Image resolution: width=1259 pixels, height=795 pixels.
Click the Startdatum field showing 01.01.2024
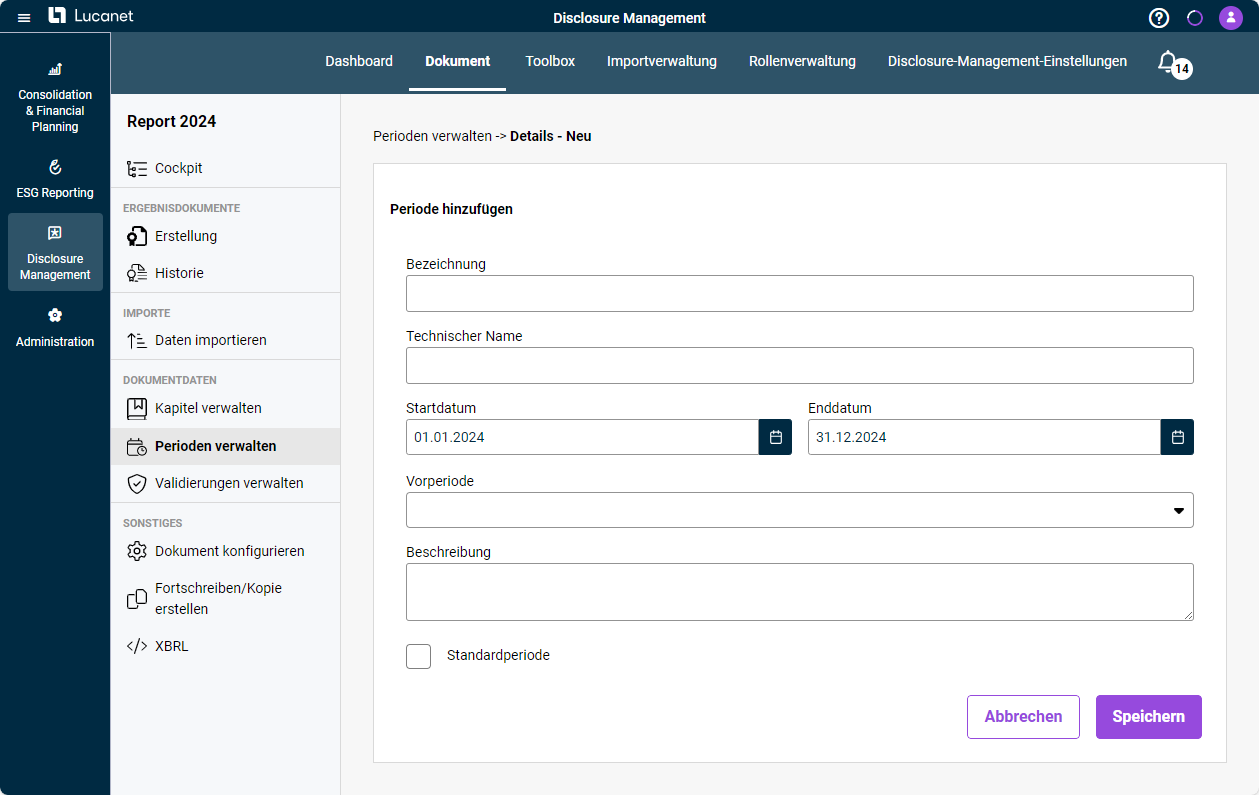582,437
